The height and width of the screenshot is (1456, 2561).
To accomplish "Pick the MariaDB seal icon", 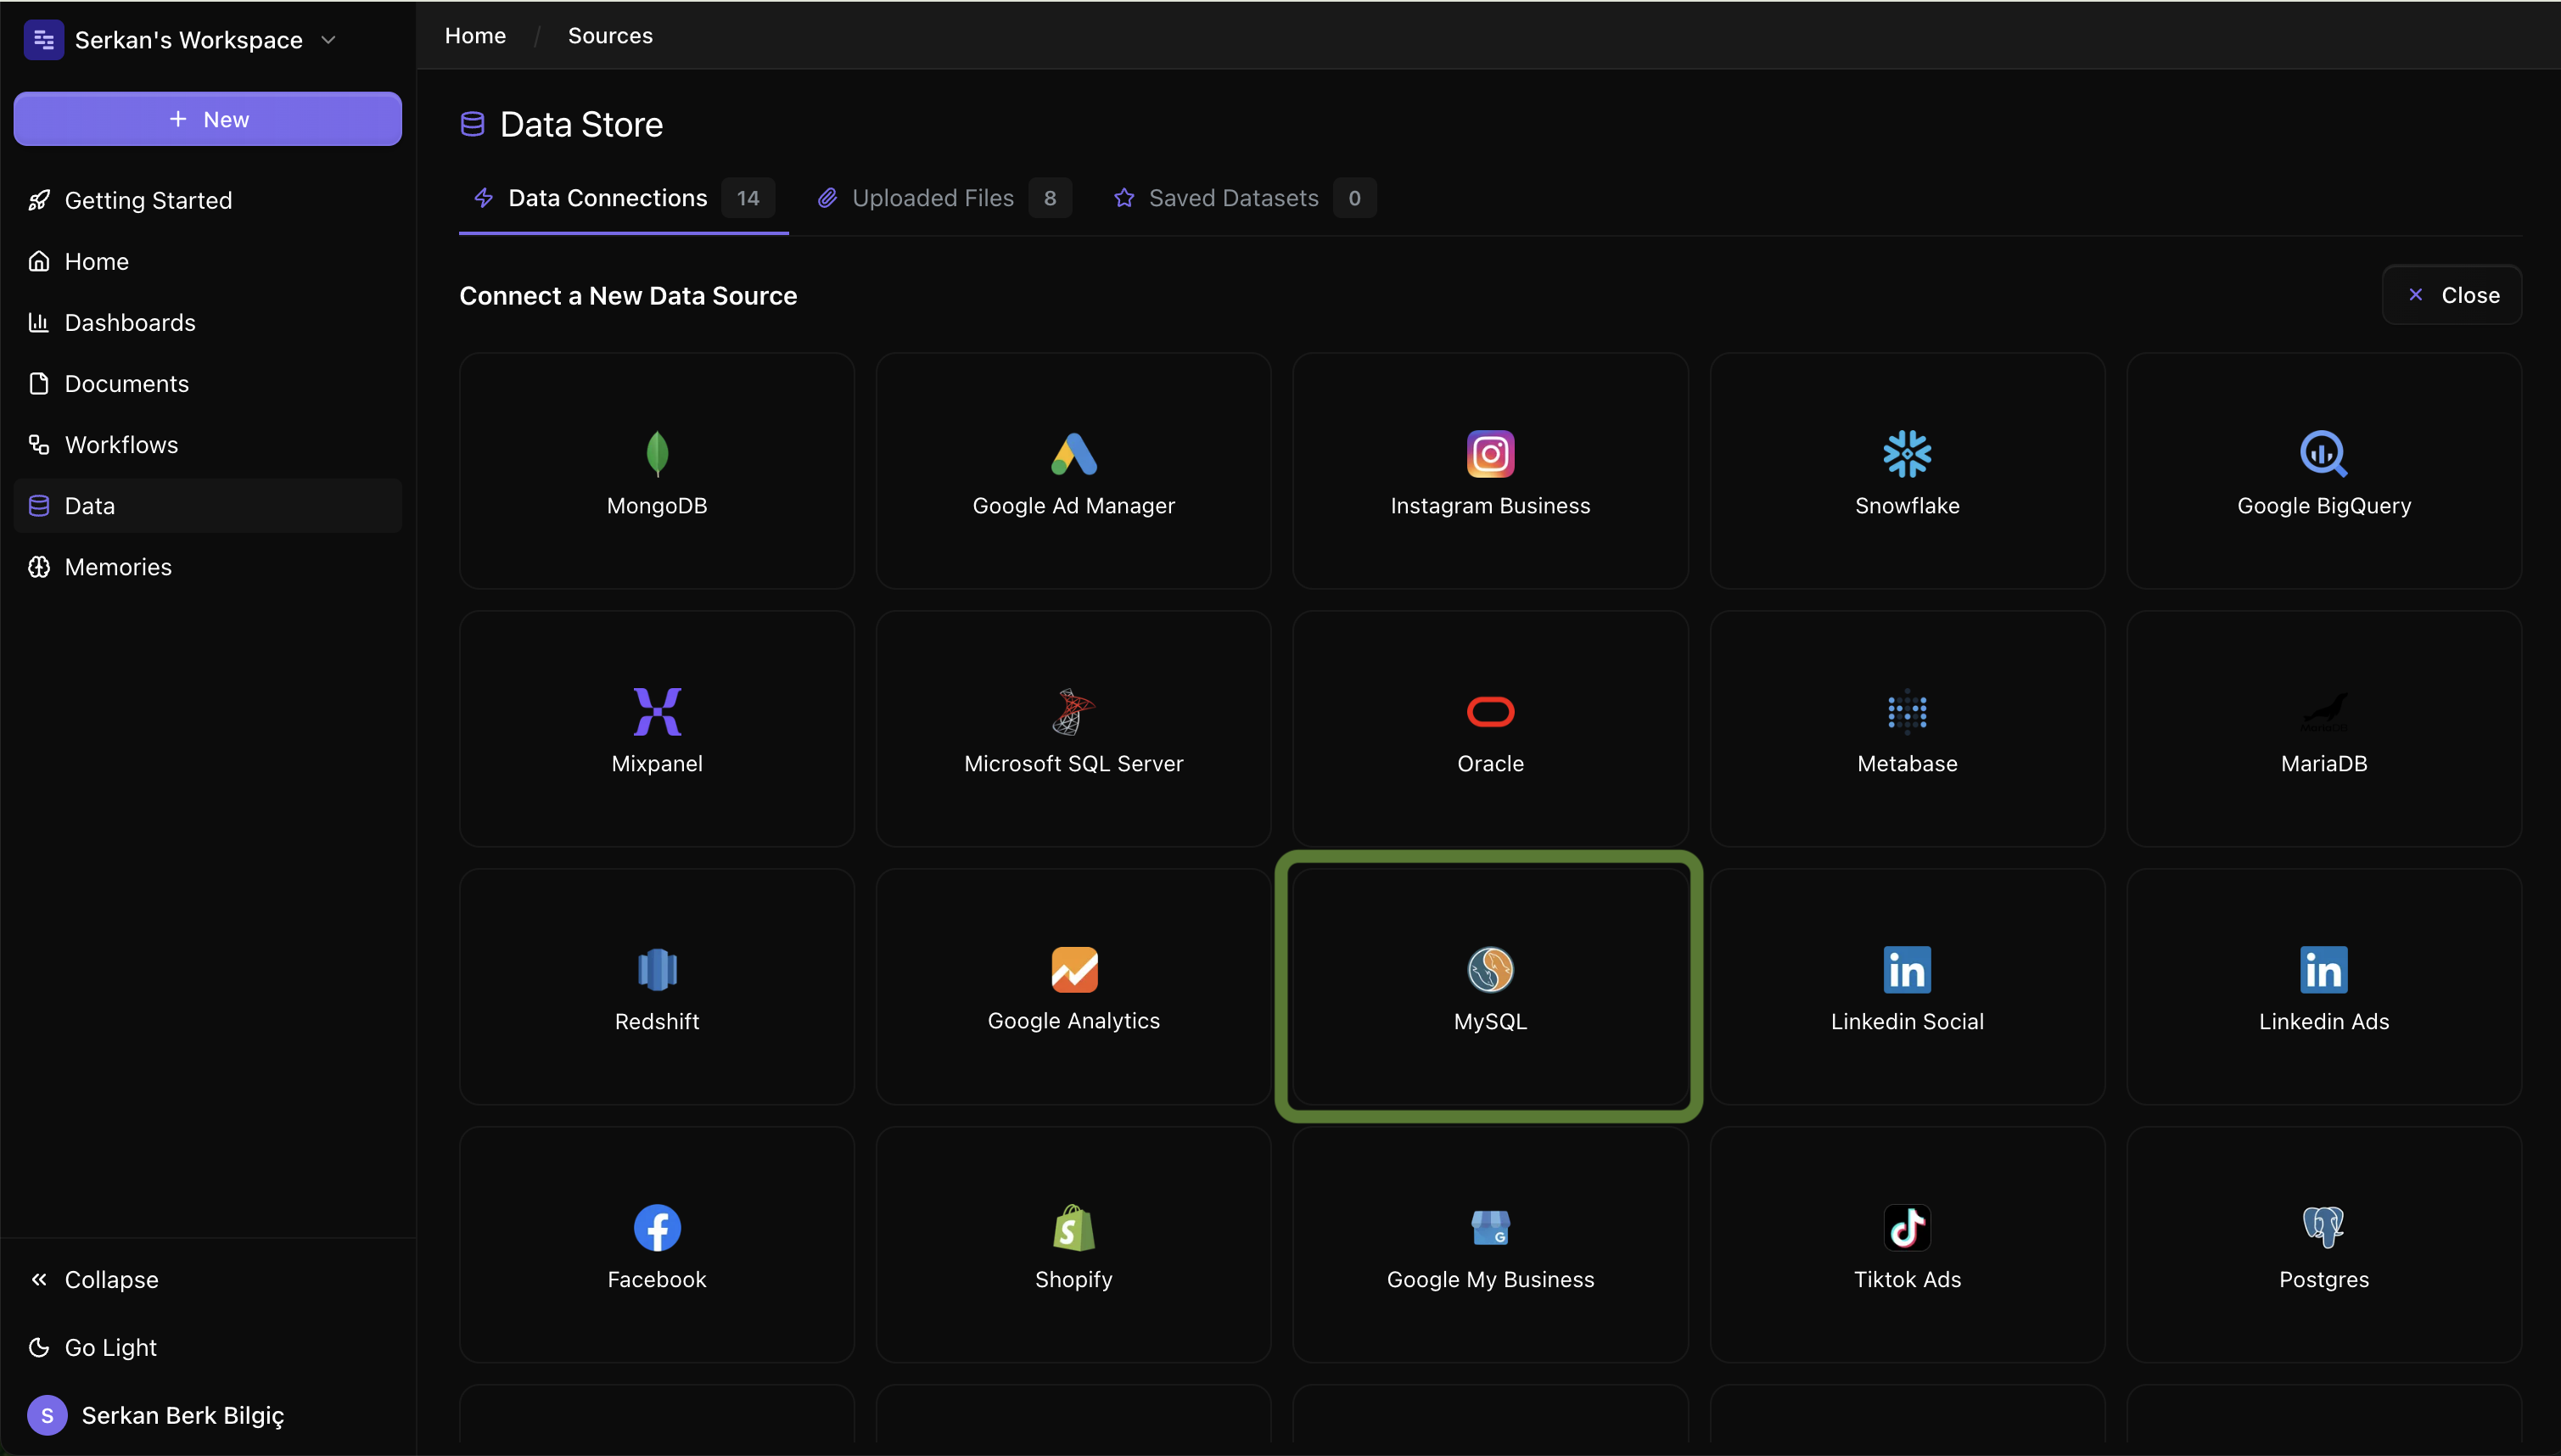I will (x=2324, y=712).
